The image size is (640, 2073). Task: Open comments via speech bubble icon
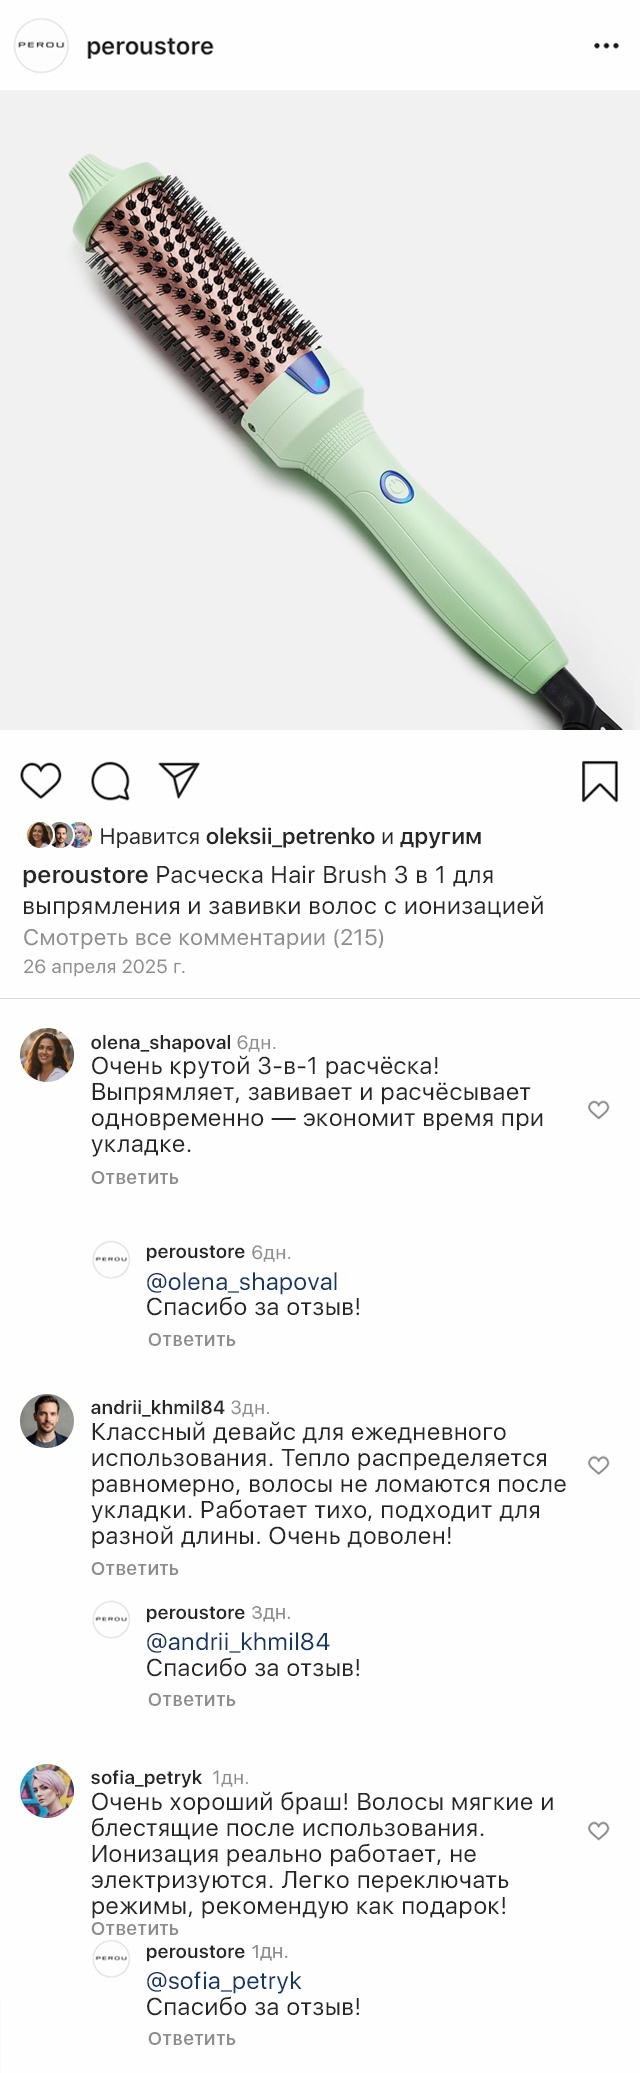coord(110,781)
